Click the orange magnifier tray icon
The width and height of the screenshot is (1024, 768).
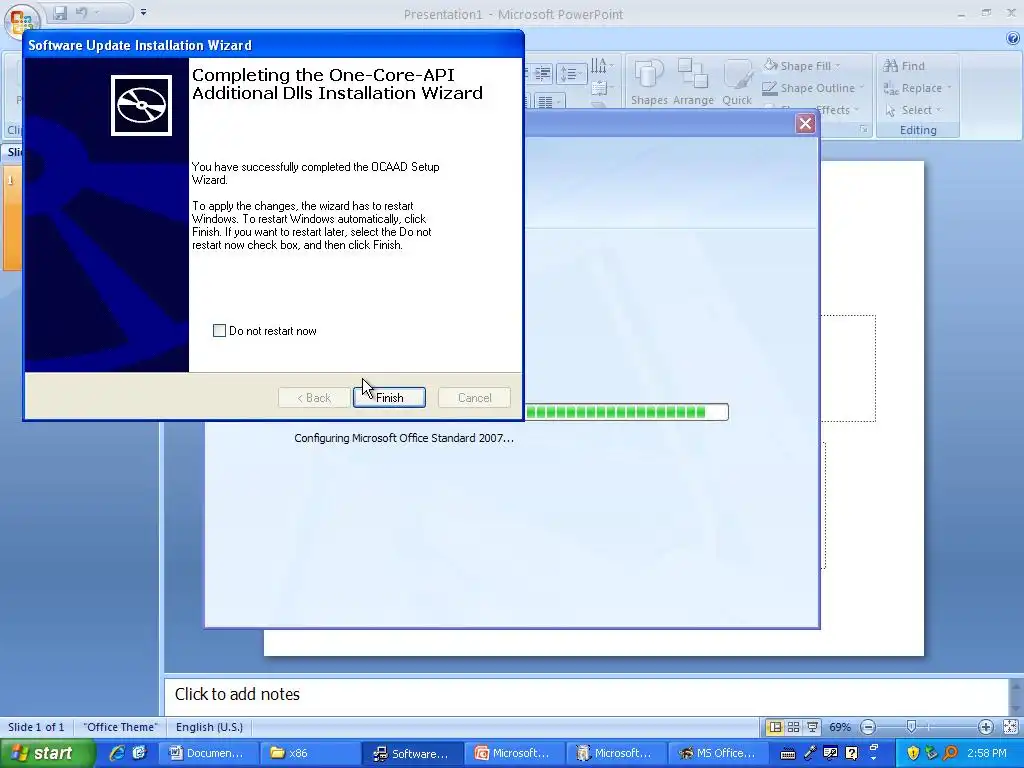[x=951, y=754]
